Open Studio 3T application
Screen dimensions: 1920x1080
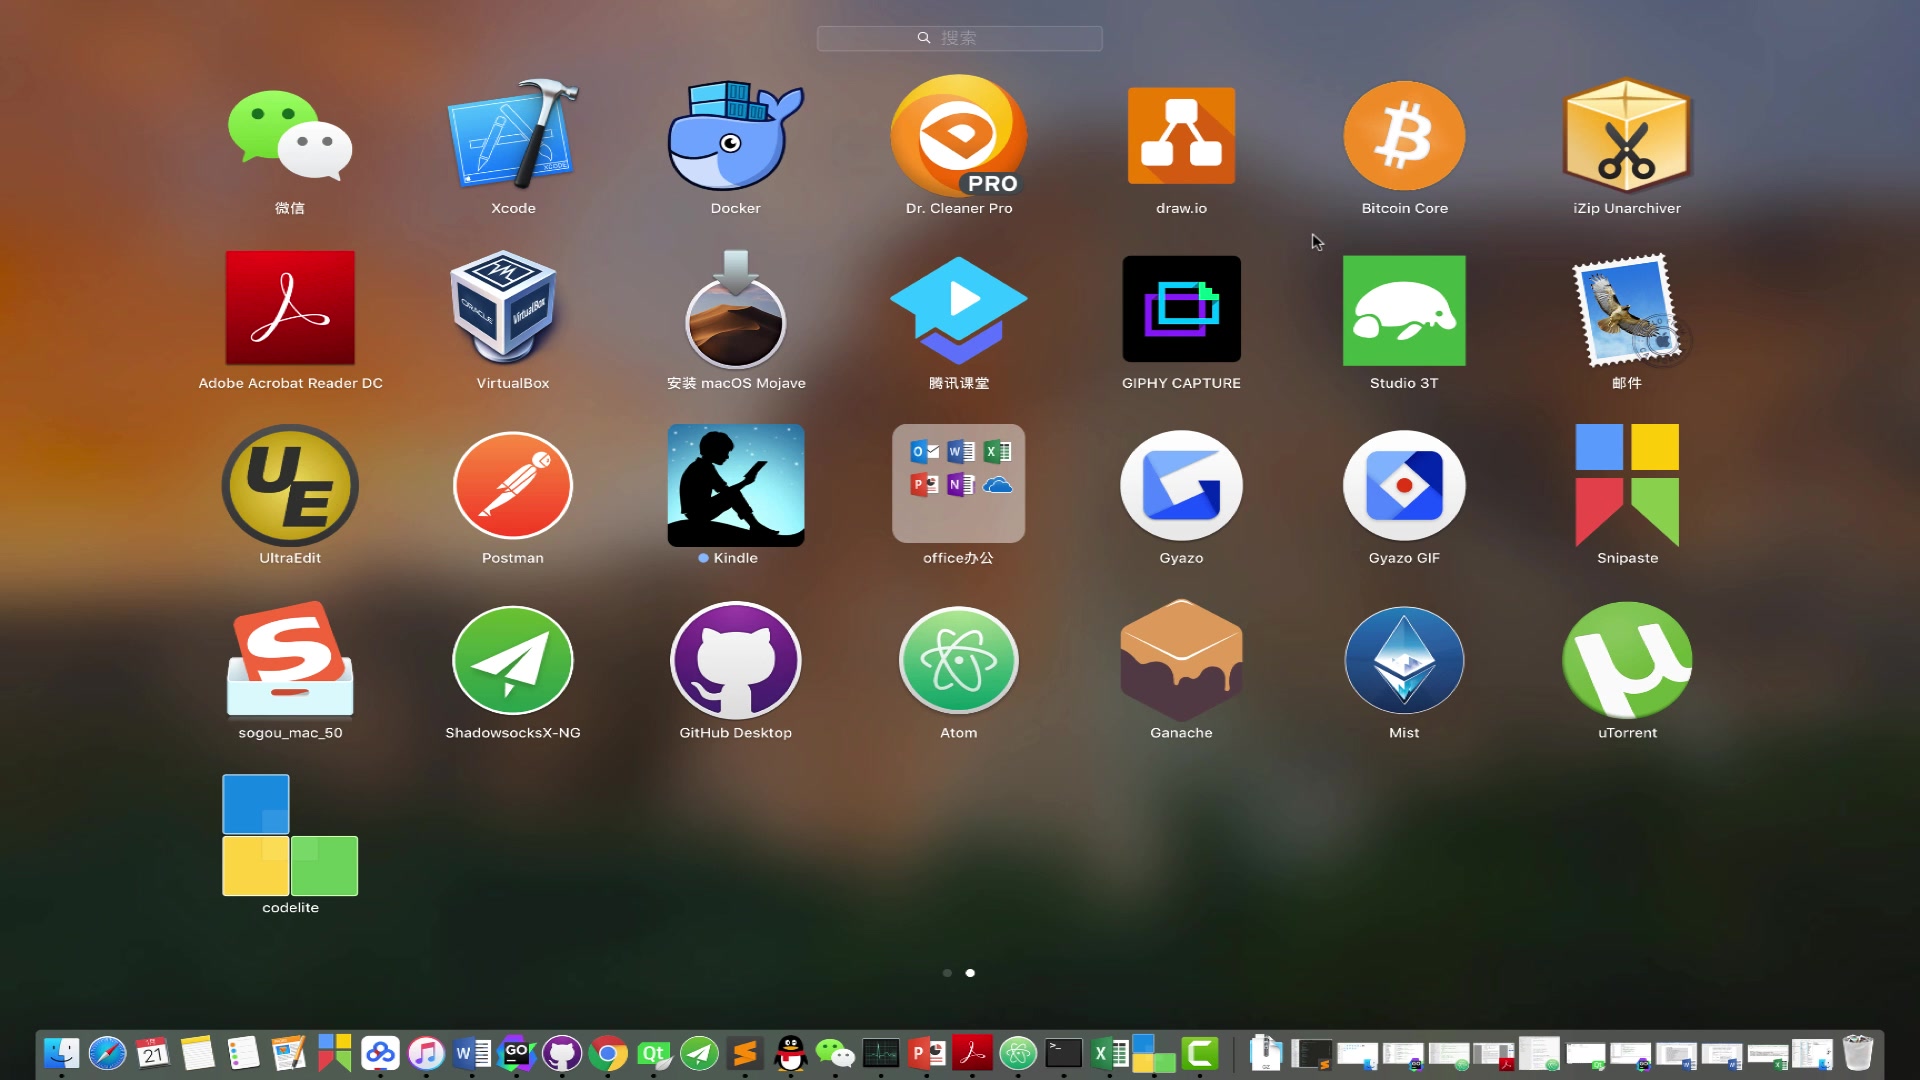point(1404,310)
